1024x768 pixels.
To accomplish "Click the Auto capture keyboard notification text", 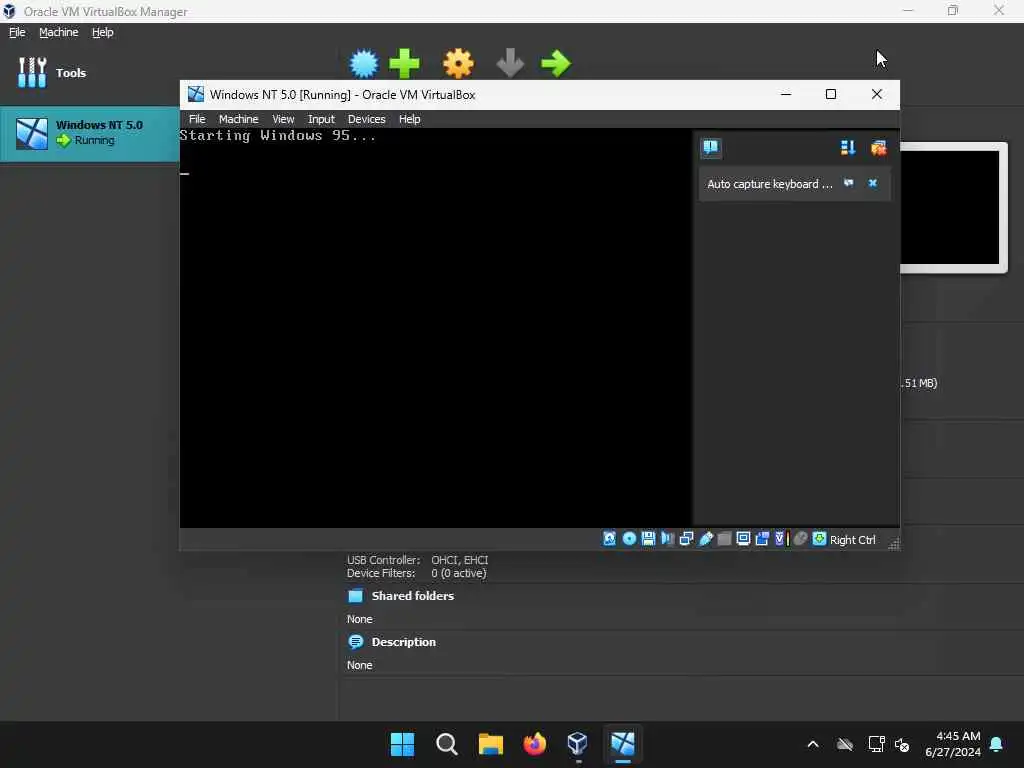I will (769, 184).
